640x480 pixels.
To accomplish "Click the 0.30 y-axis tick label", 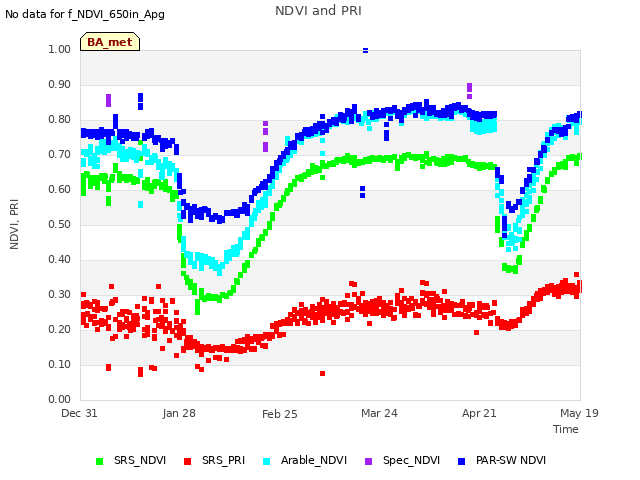I will [x=60, y=294].
